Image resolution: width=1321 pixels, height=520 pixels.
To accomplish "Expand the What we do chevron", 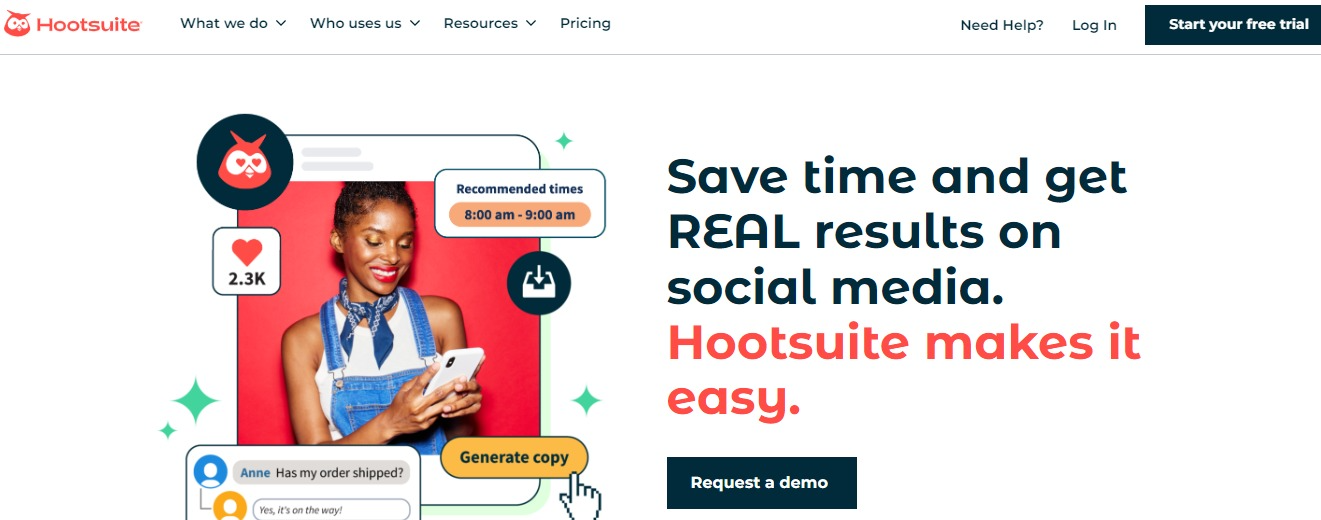I will coord(281,23).
